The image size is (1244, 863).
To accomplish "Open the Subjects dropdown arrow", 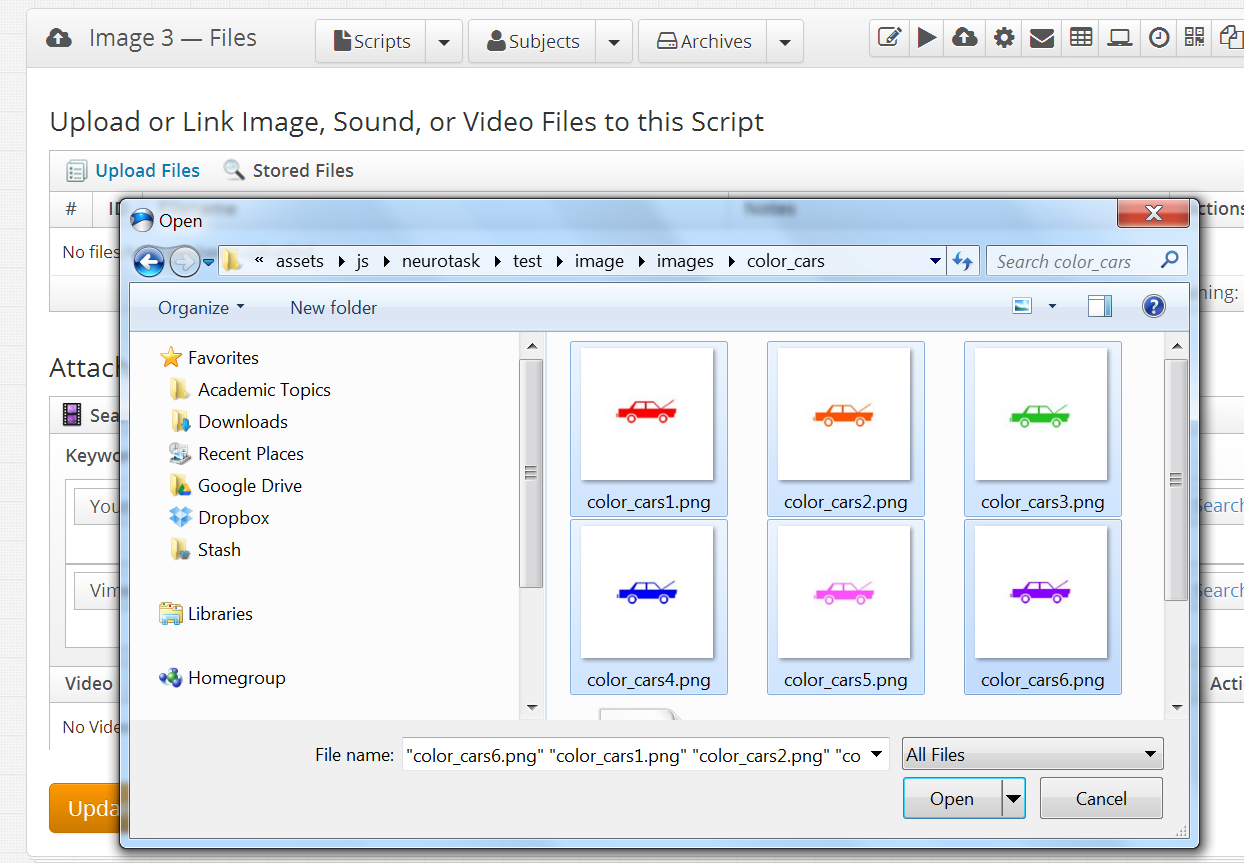I will click(x=613, y=41).
